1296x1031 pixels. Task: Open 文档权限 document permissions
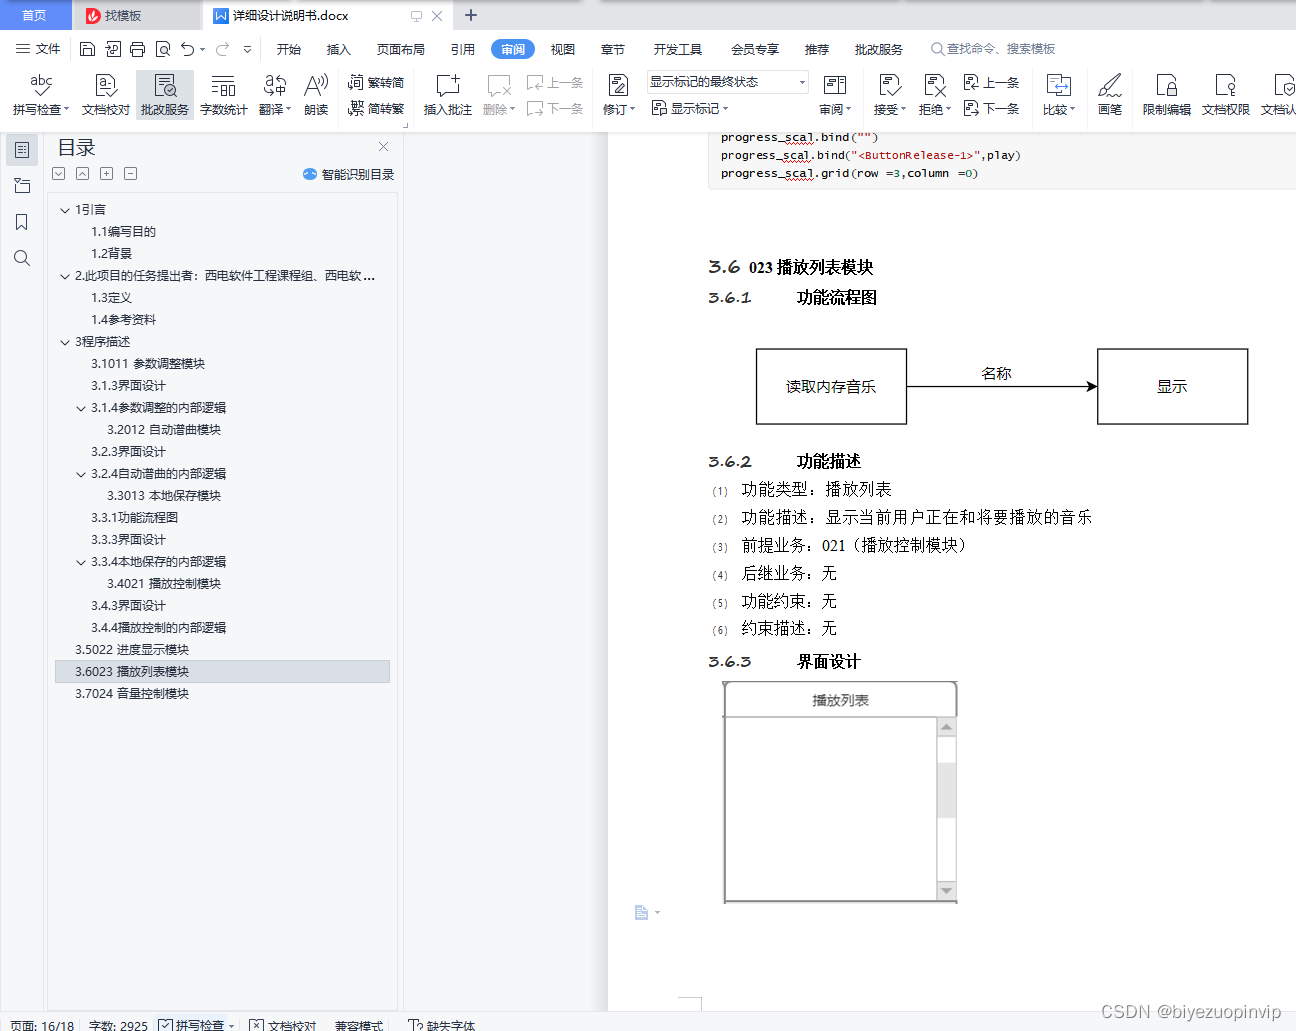coord(1226,95)
